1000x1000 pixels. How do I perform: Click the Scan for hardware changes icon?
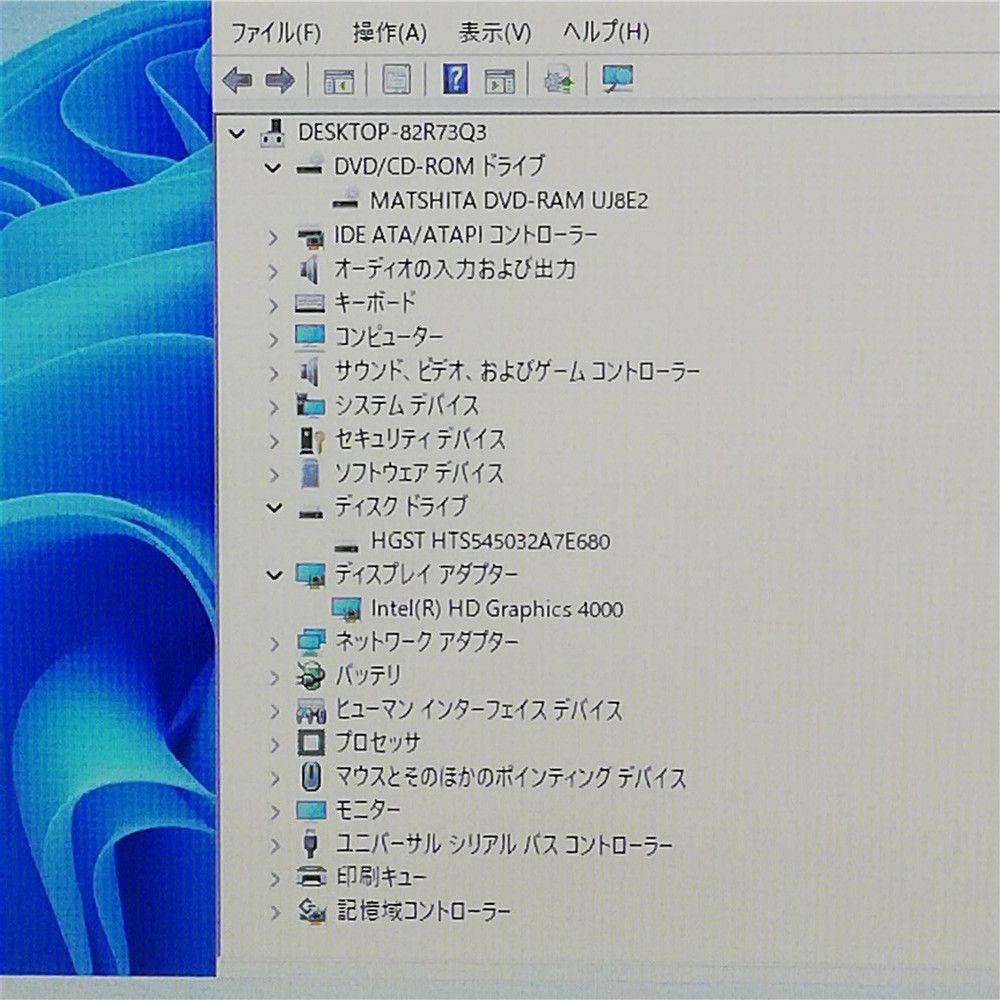click(x=617, y=80)
